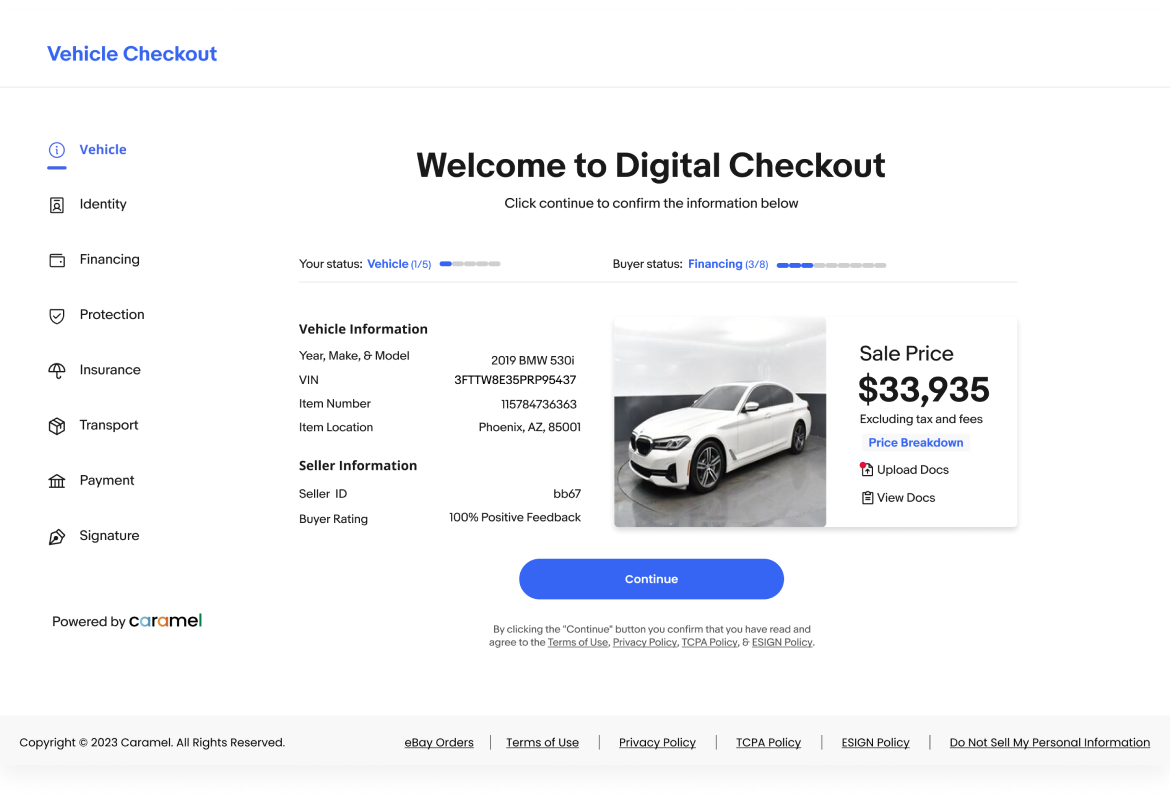
Task: Click the Transport package icon
Action: pyautogui.click(x=57, y=425)
